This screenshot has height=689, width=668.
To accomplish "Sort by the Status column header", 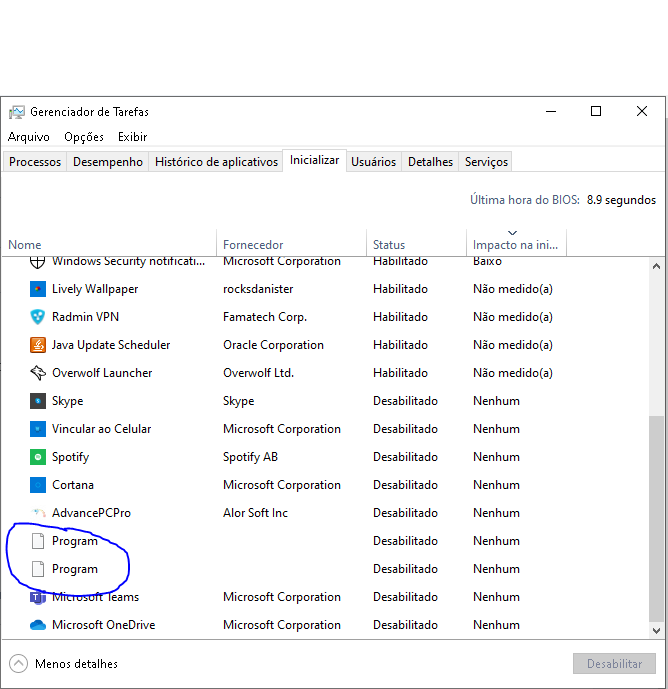I will click(x=416, y=244).
